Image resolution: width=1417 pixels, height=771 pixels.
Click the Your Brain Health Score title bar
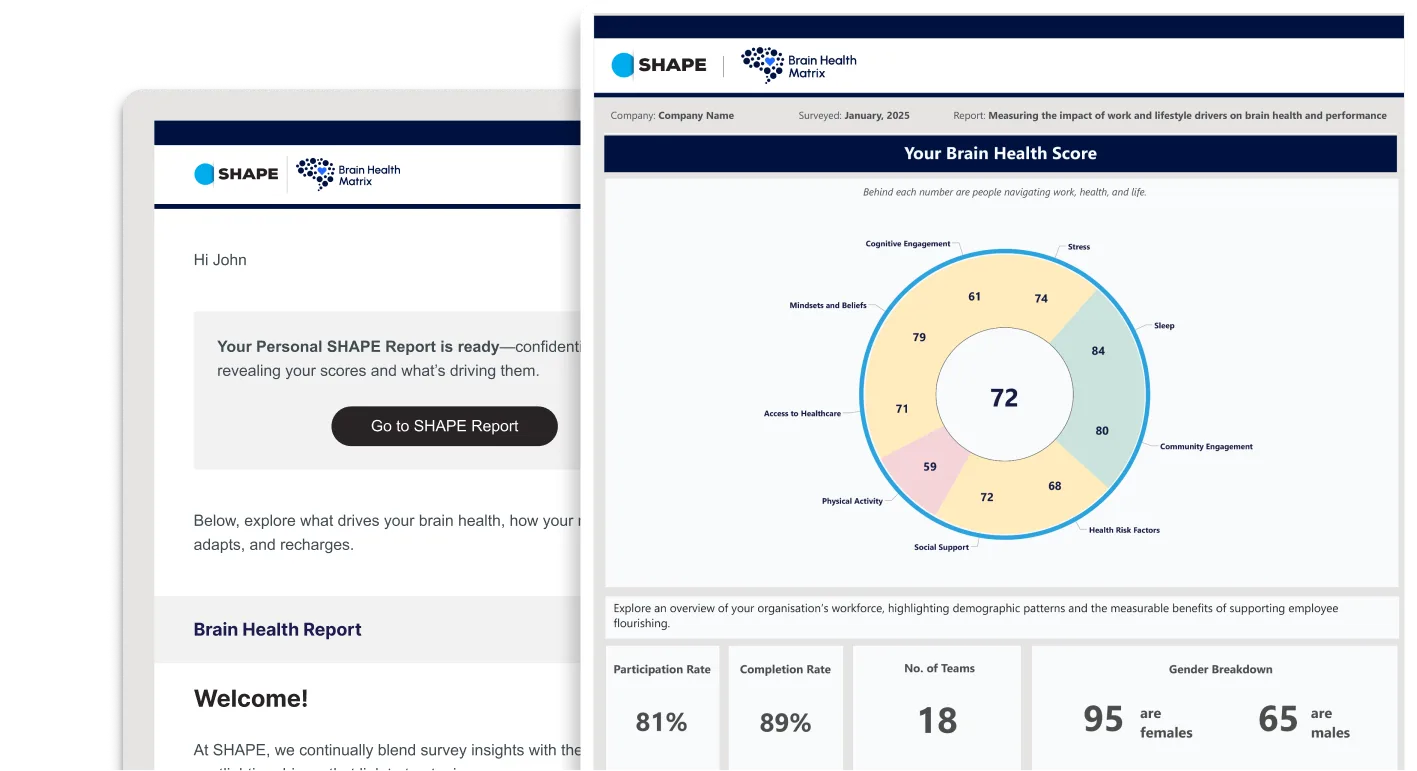coord(1000,154)
